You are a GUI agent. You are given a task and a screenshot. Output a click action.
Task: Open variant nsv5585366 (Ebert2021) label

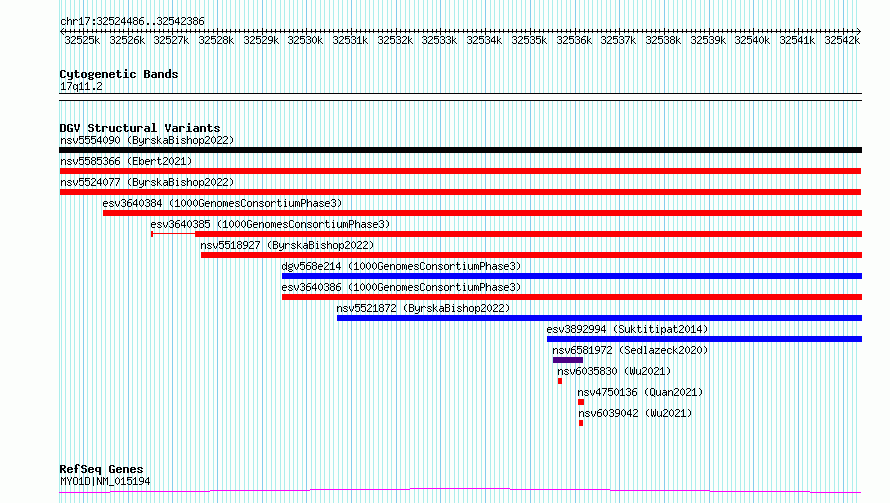(x=126, y=161)
